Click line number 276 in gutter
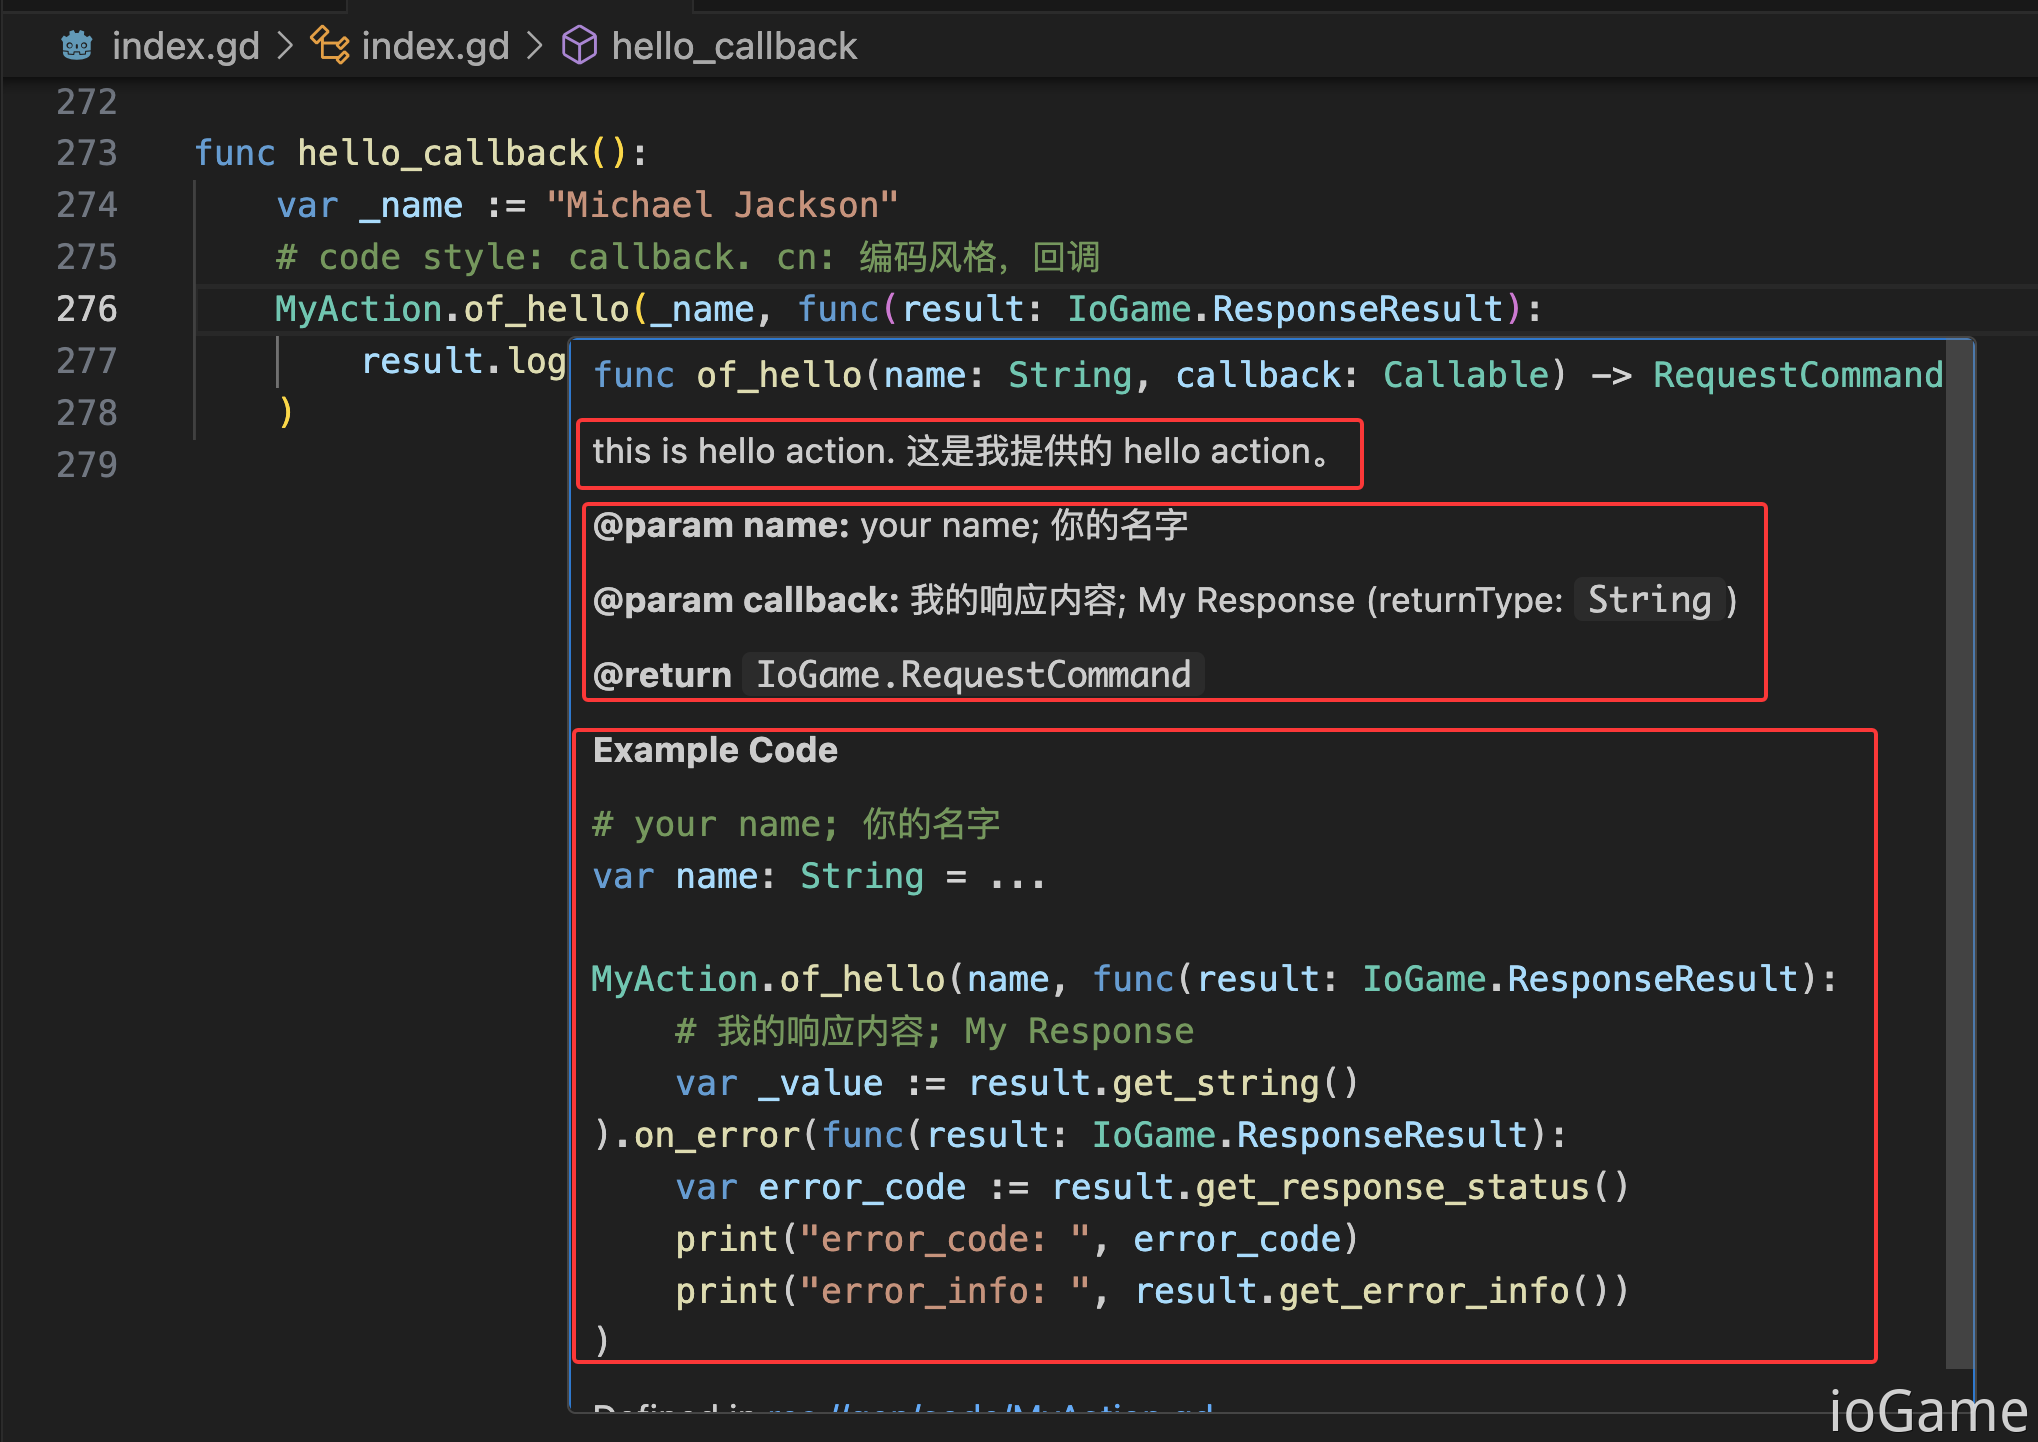Viewport: 2038px width, 1442px height. click(x=87, y=309)
